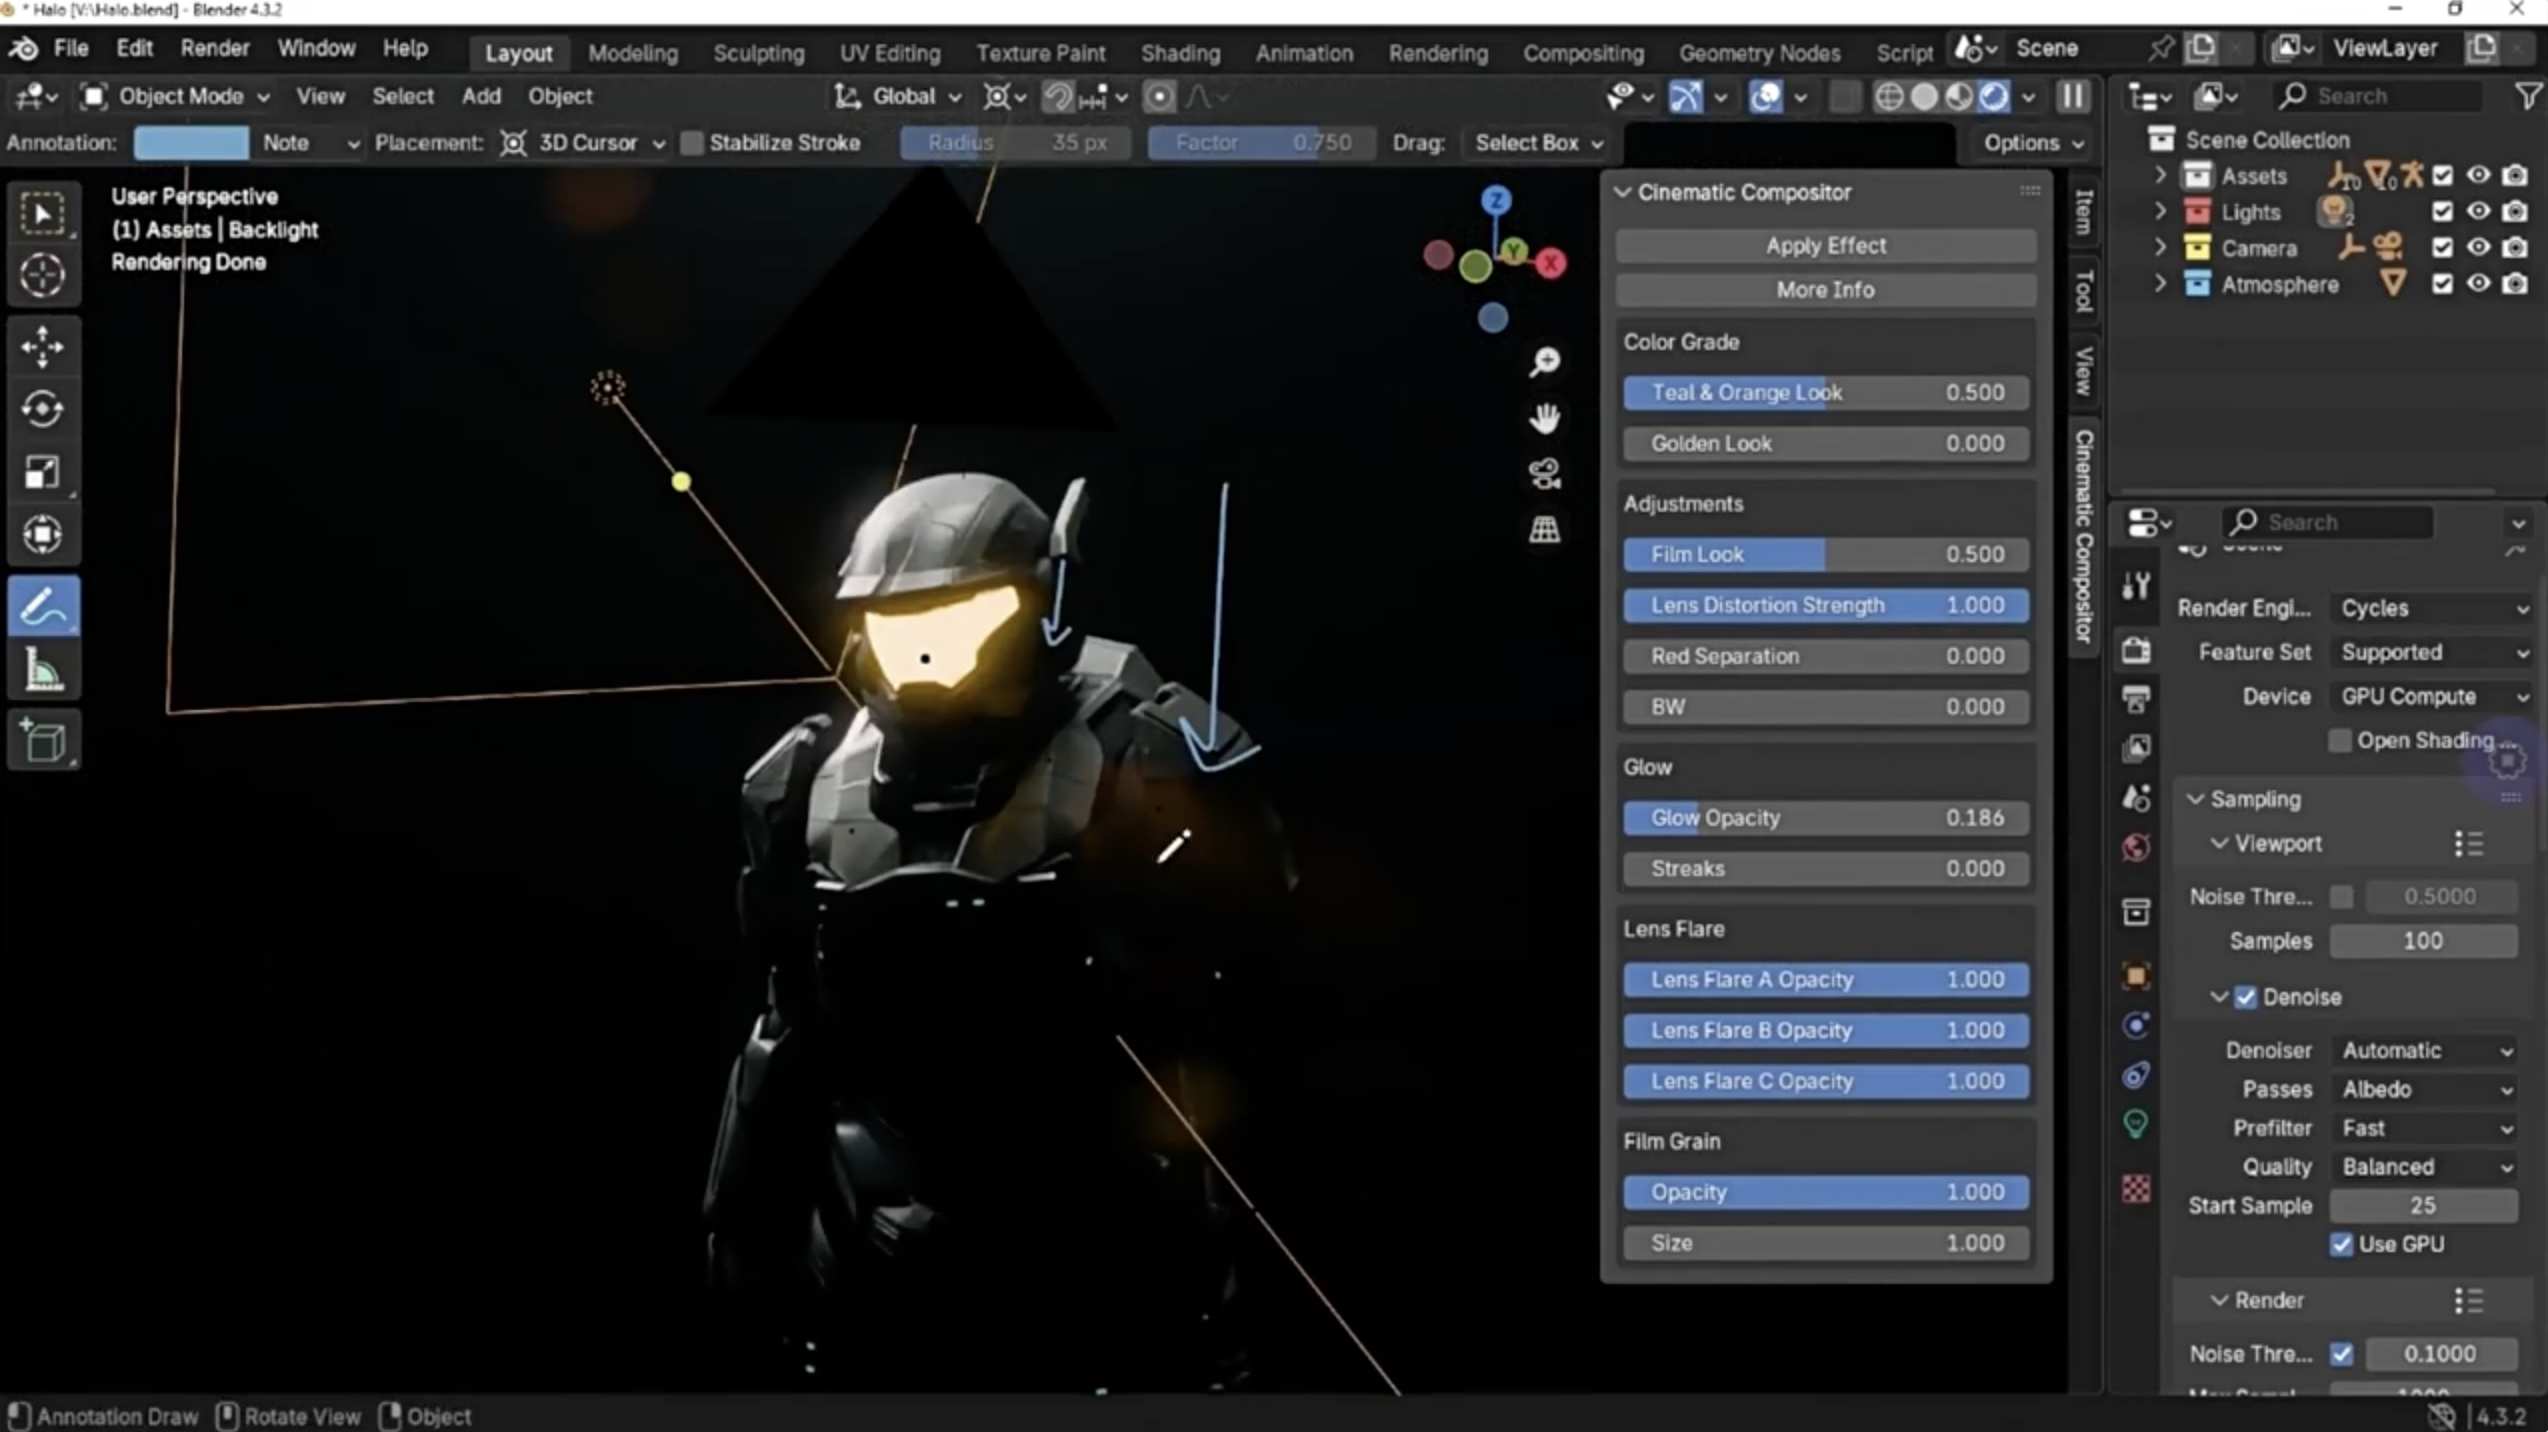Viewport: 2548px width, 1432px height.
Task: Toggle camera view in viewport
Action: (x=1544, y=473)
